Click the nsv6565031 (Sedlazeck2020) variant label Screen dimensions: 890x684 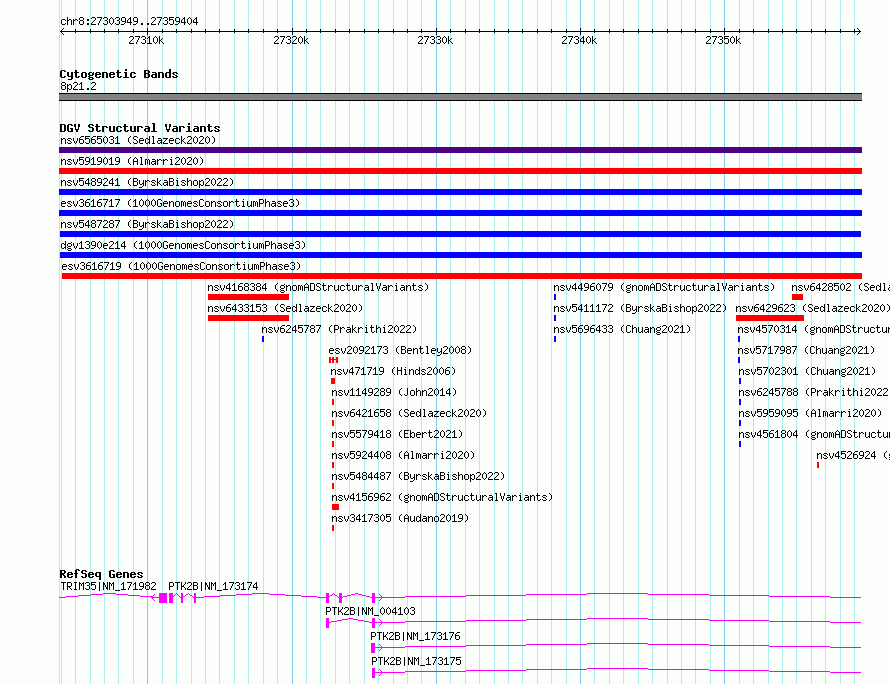click(138, 140)
